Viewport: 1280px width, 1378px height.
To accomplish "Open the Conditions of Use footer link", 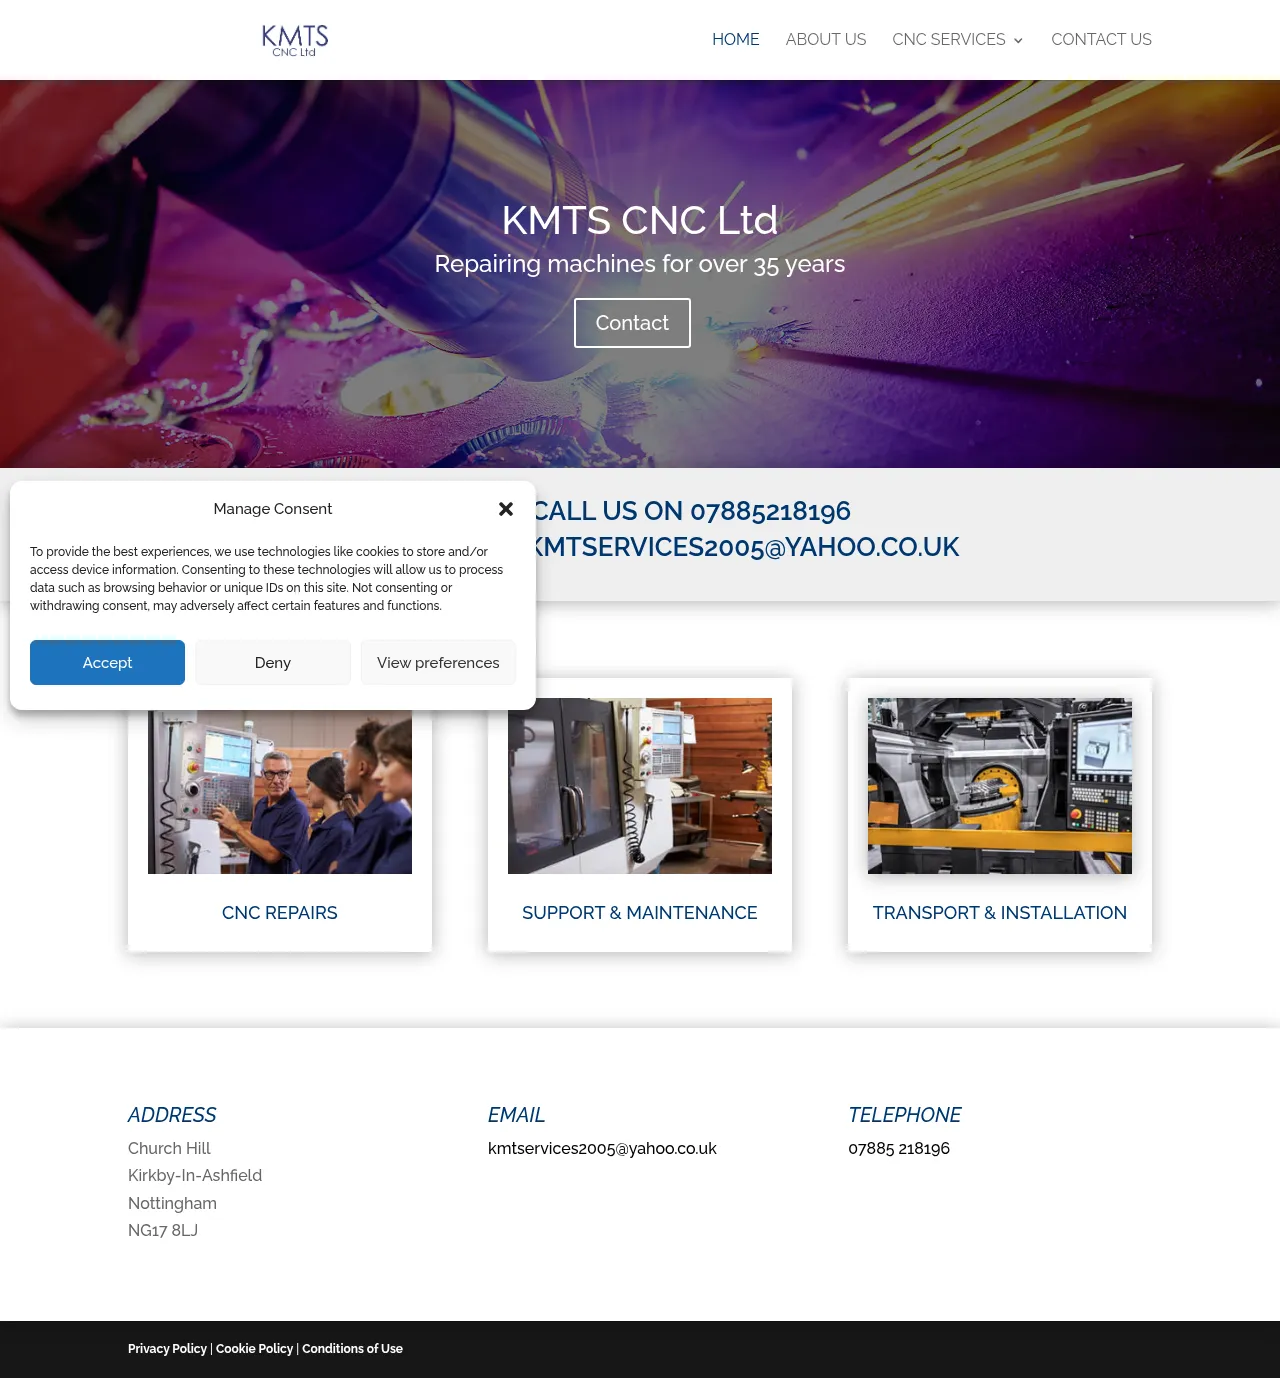I will pyautogui.click(x=352, y=1349).
